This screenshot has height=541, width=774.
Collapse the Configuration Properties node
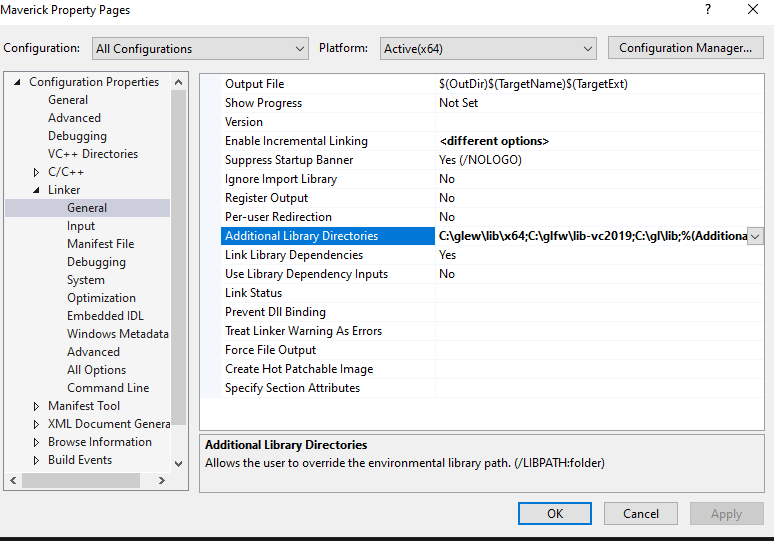point(17,82)
